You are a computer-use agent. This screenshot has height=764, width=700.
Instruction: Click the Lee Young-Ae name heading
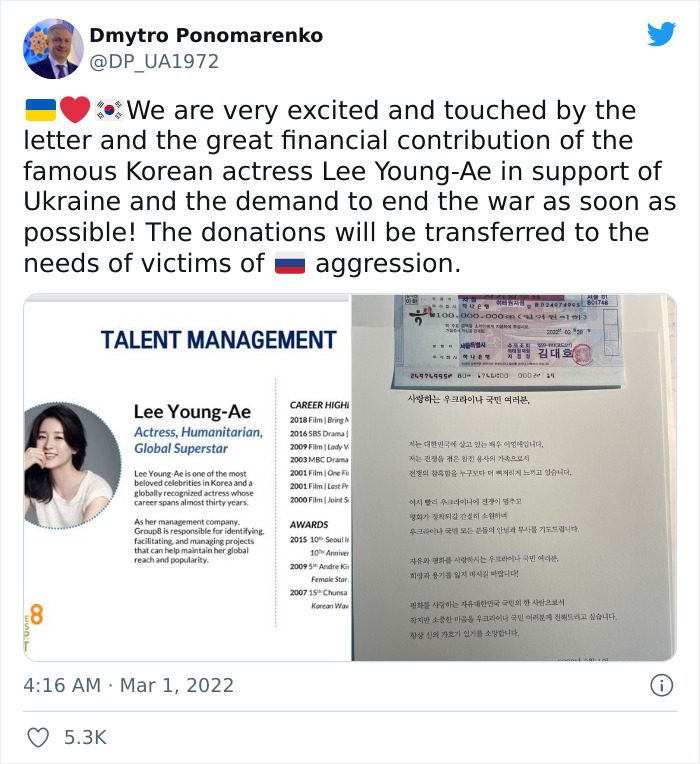point(192,412)
